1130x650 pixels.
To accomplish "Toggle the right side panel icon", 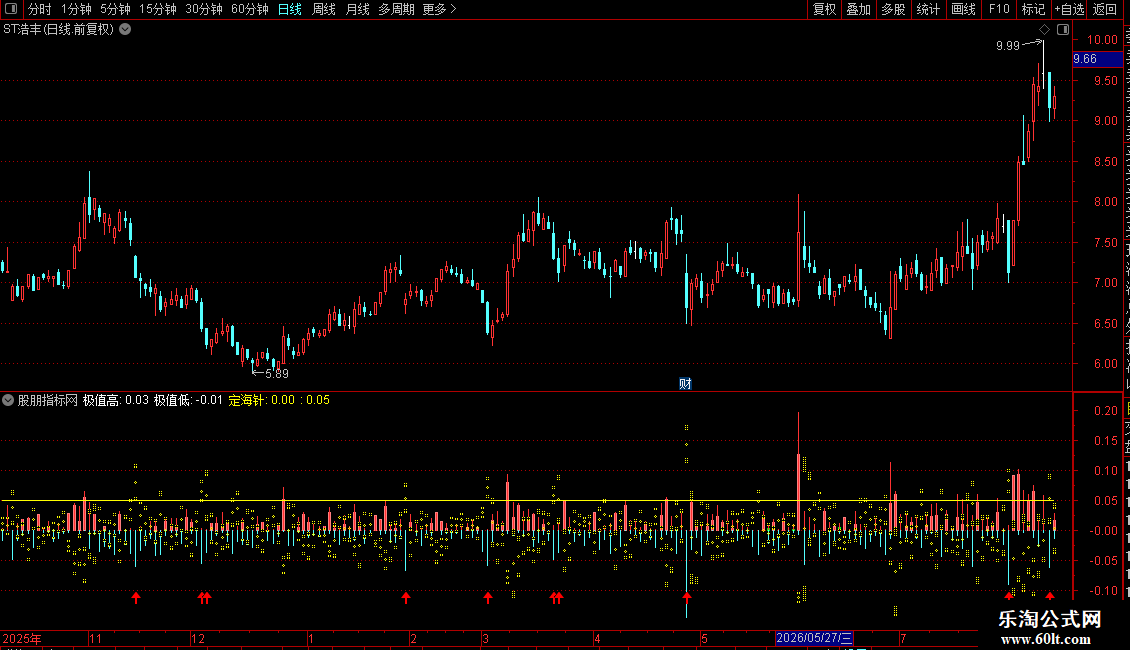I will pyautogui.click(x=1063, y=30).
